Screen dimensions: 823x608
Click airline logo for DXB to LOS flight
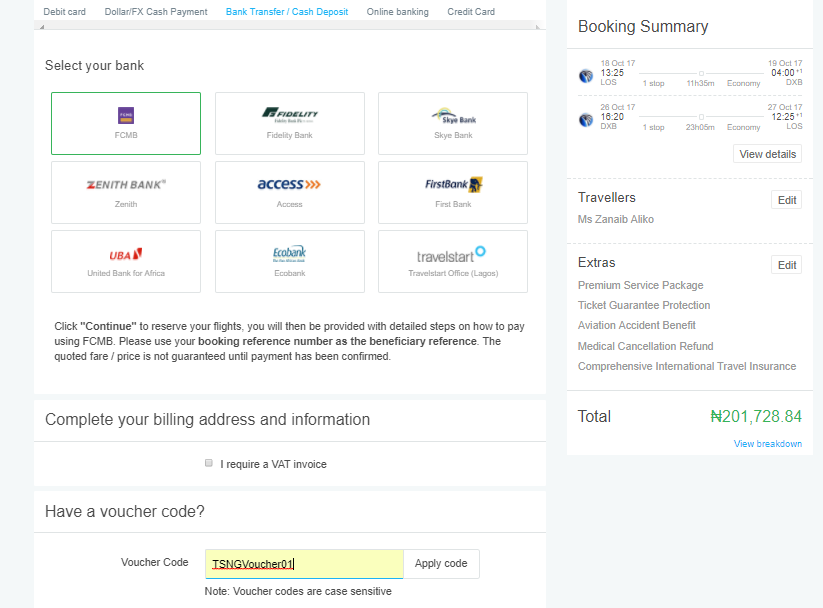(x=586, y=120)
